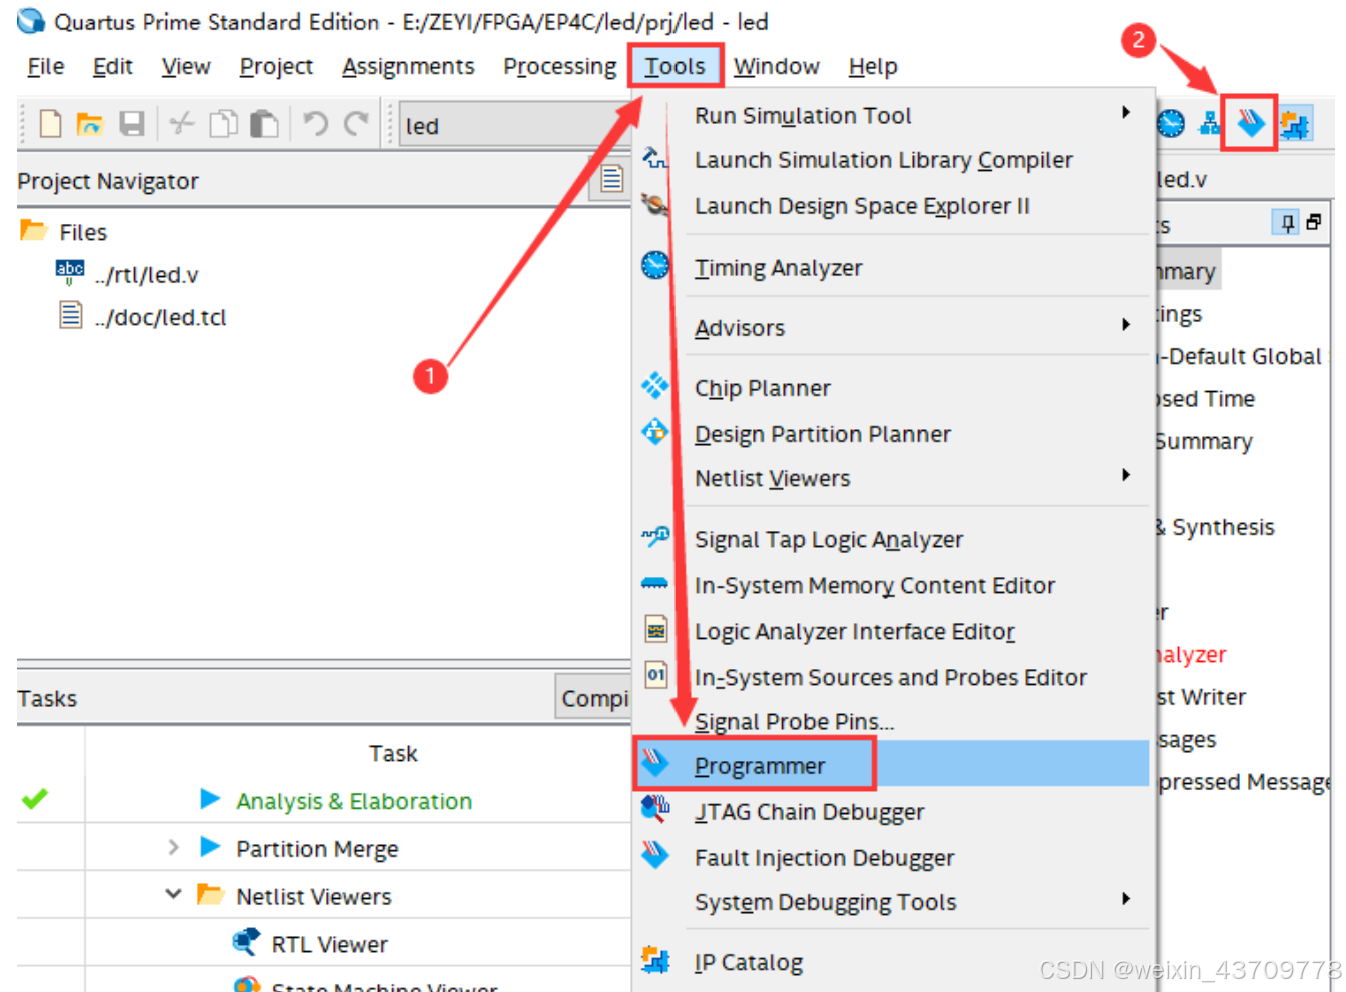Screen dimensions: 1346x992
Task: Click the In-System Sources and Probes icon
Action: 655,675
